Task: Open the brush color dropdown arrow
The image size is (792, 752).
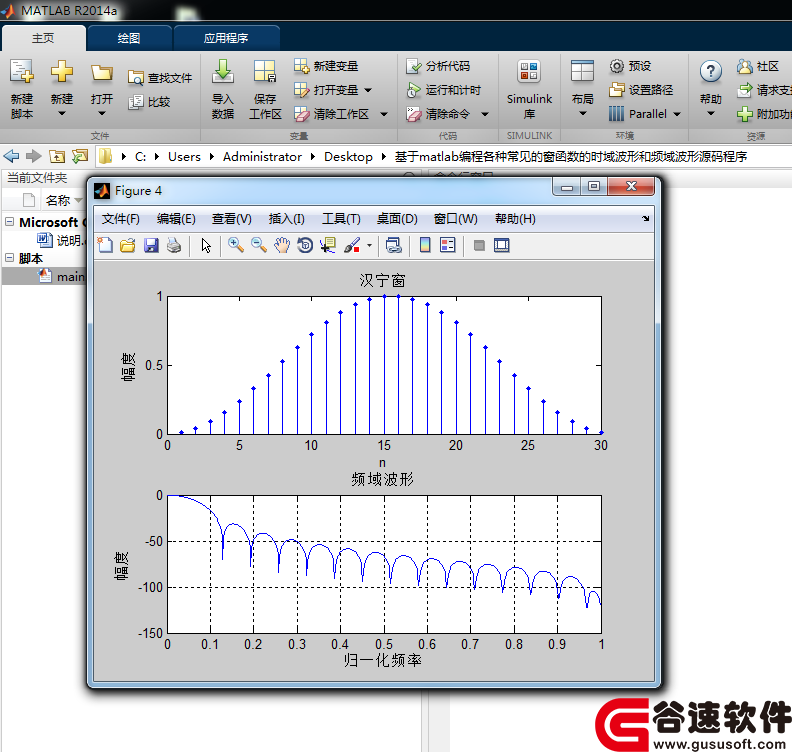Action: pos(369,246)
